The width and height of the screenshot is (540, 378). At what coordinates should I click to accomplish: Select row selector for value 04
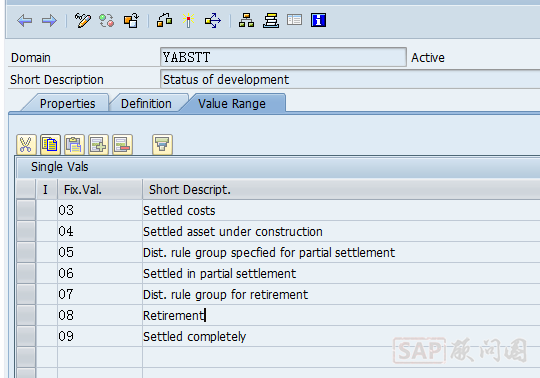click(26, 231)
